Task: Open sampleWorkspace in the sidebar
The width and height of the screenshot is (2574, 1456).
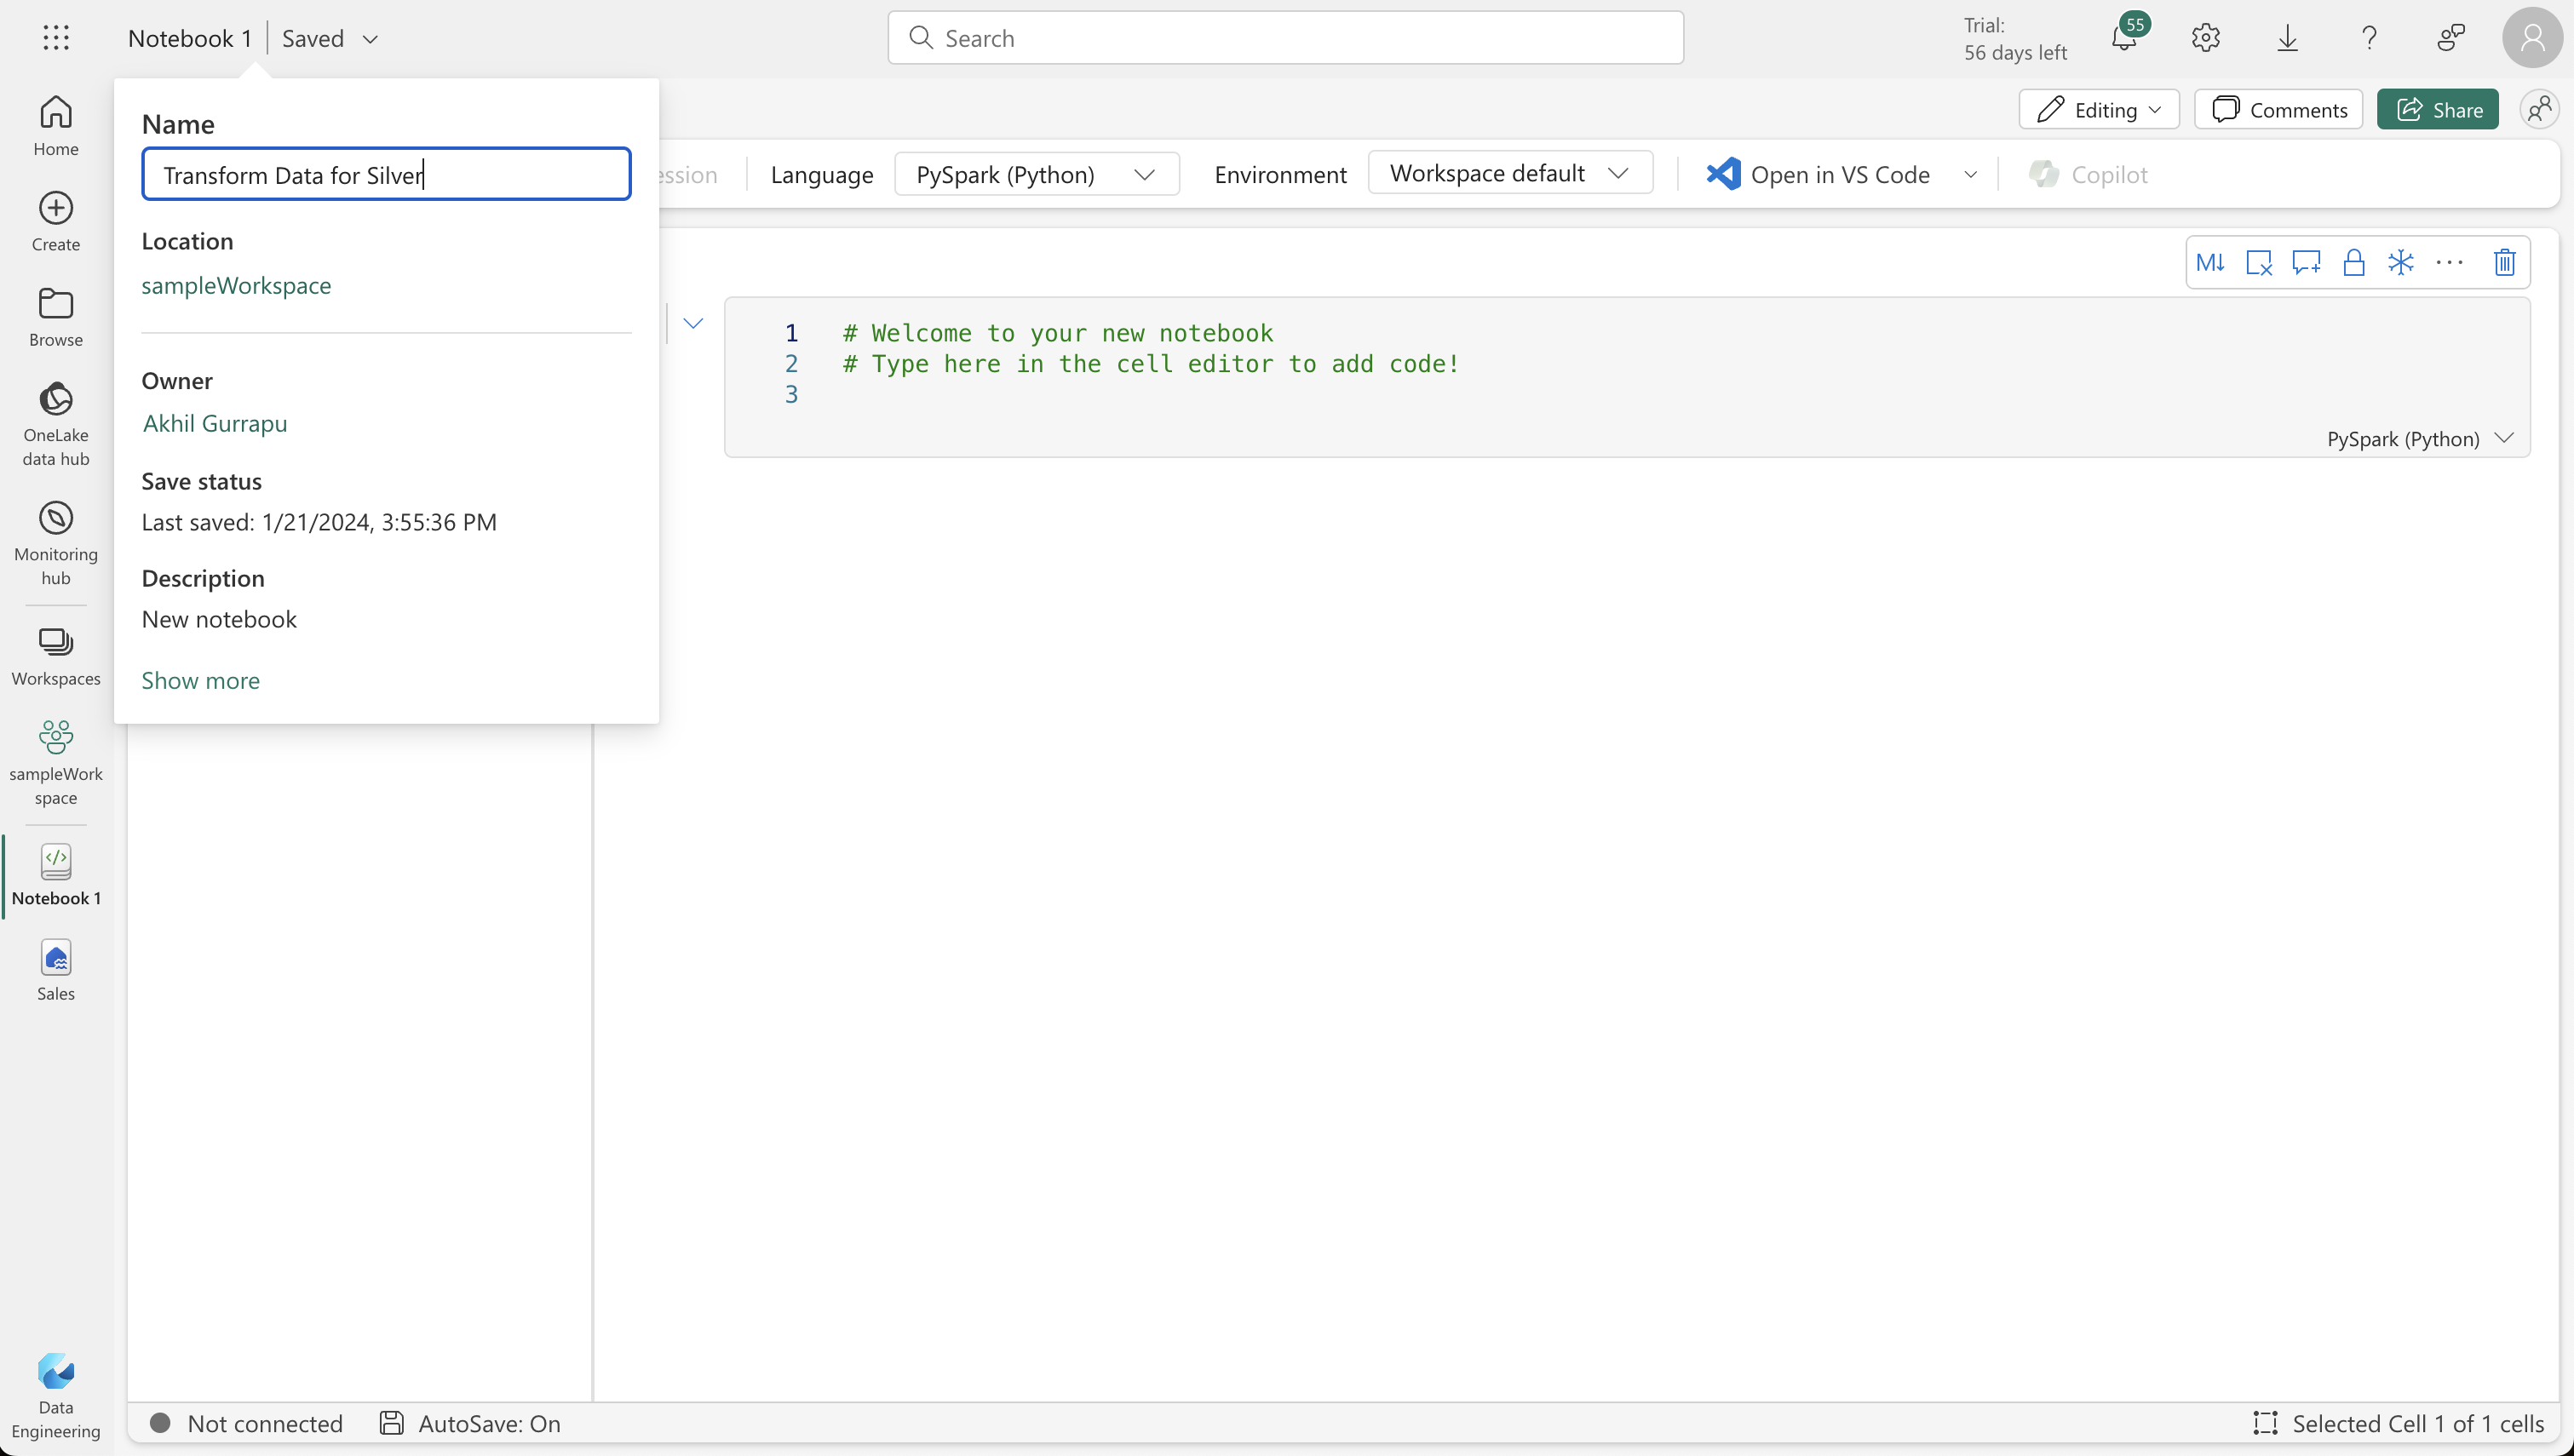Action: tap(56, 763)
